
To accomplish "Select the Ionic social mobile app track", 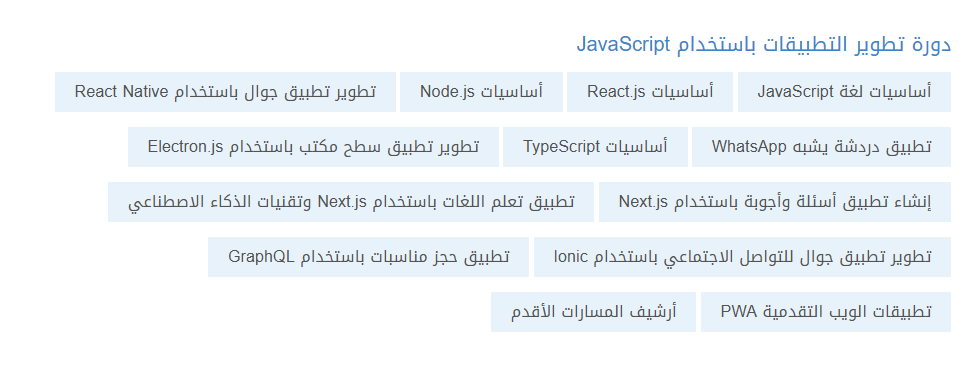I will tap(742, 257).
